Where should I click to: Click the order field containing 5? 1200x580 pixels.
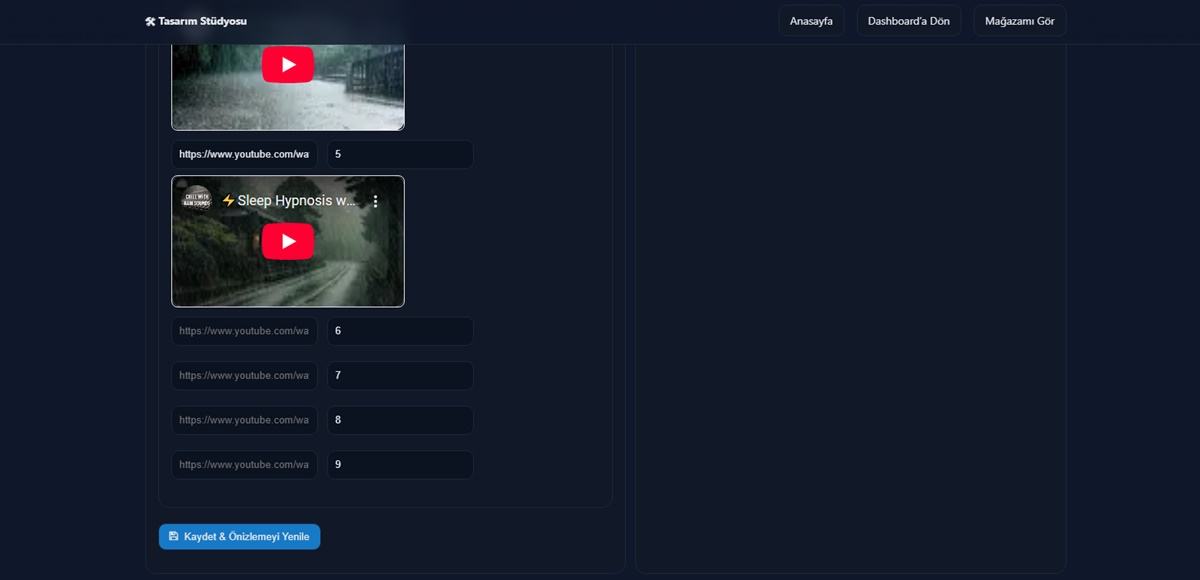400,155
